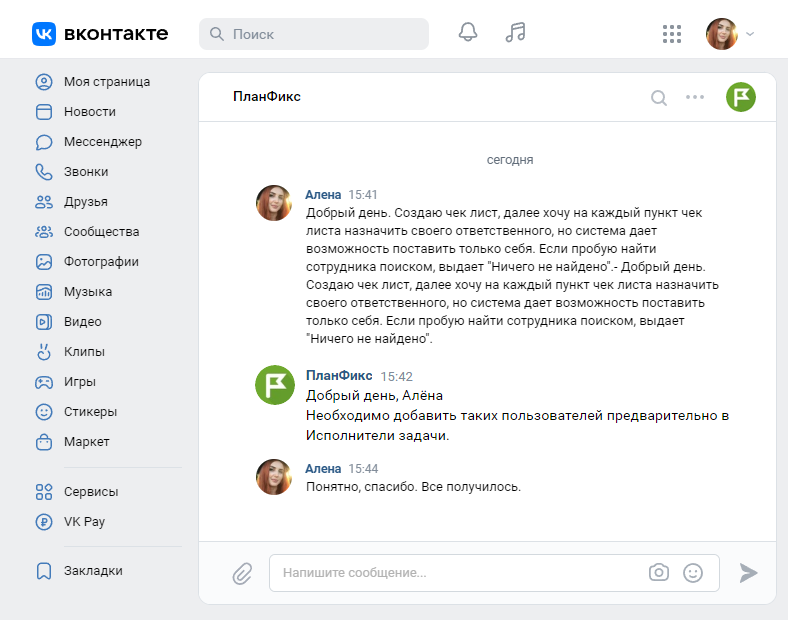Click Алена's avatar on 15:41 message
Screen dimensions: 788x620
click(274, 203)
